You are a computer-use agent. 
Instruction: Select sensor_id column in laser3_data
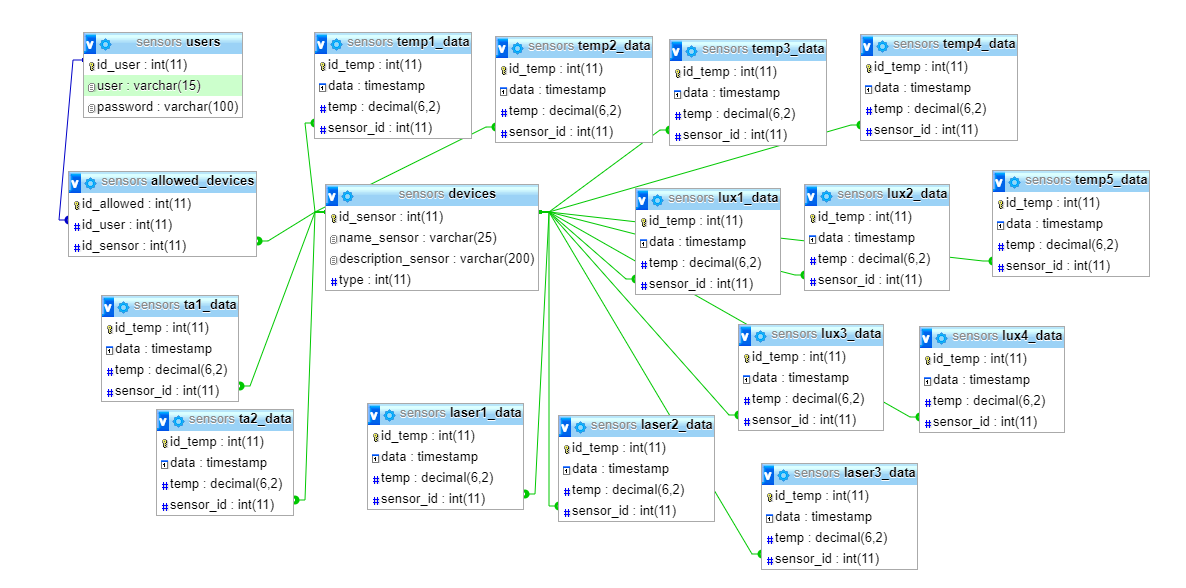(x=840, y=559)
